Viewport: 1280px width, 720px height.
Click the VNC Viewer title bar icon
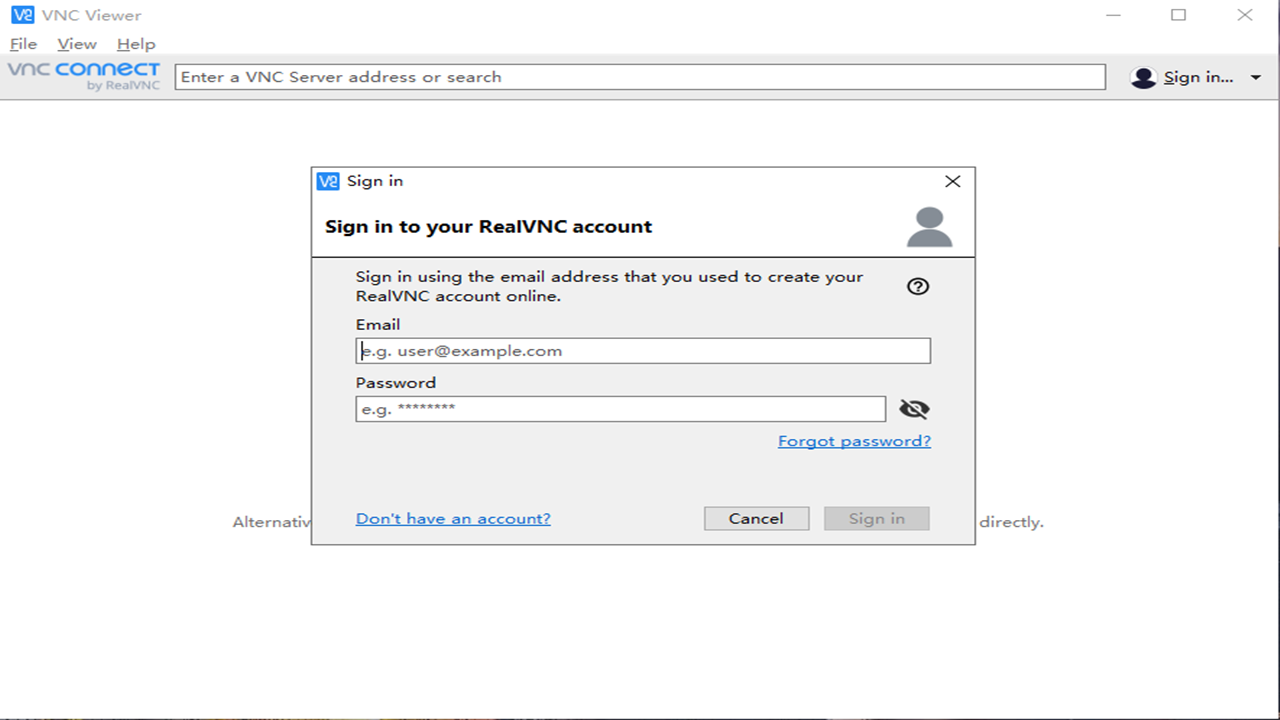pos(22,15)
